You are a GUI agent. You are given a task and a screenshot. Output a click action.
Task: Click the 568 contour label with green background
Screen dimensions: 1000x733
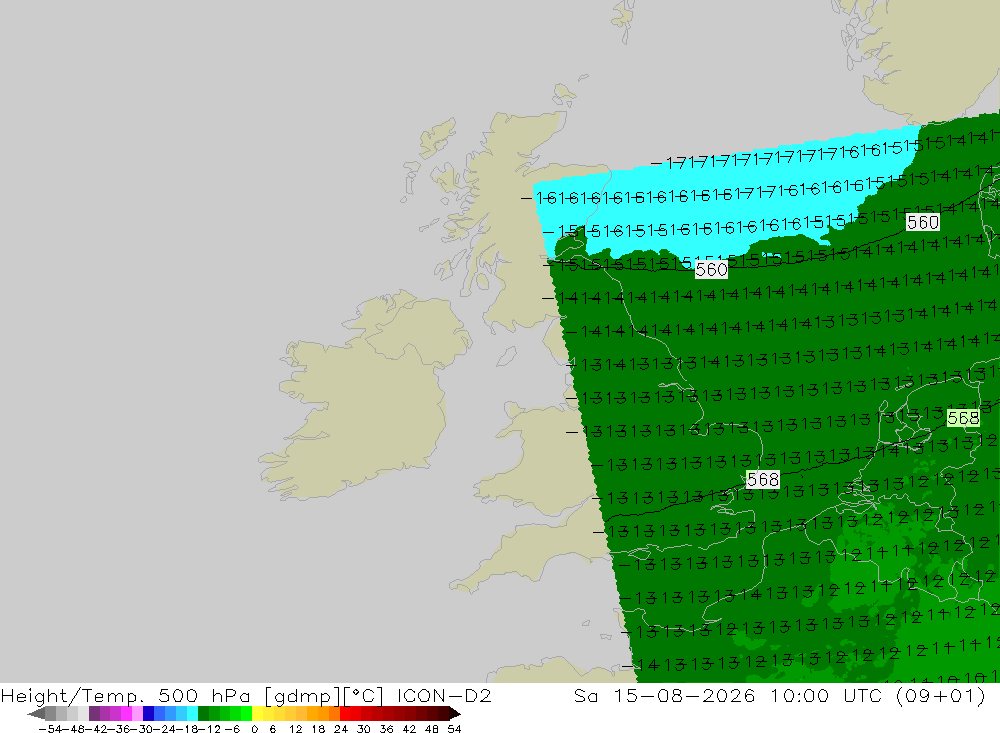coord(963,418)
